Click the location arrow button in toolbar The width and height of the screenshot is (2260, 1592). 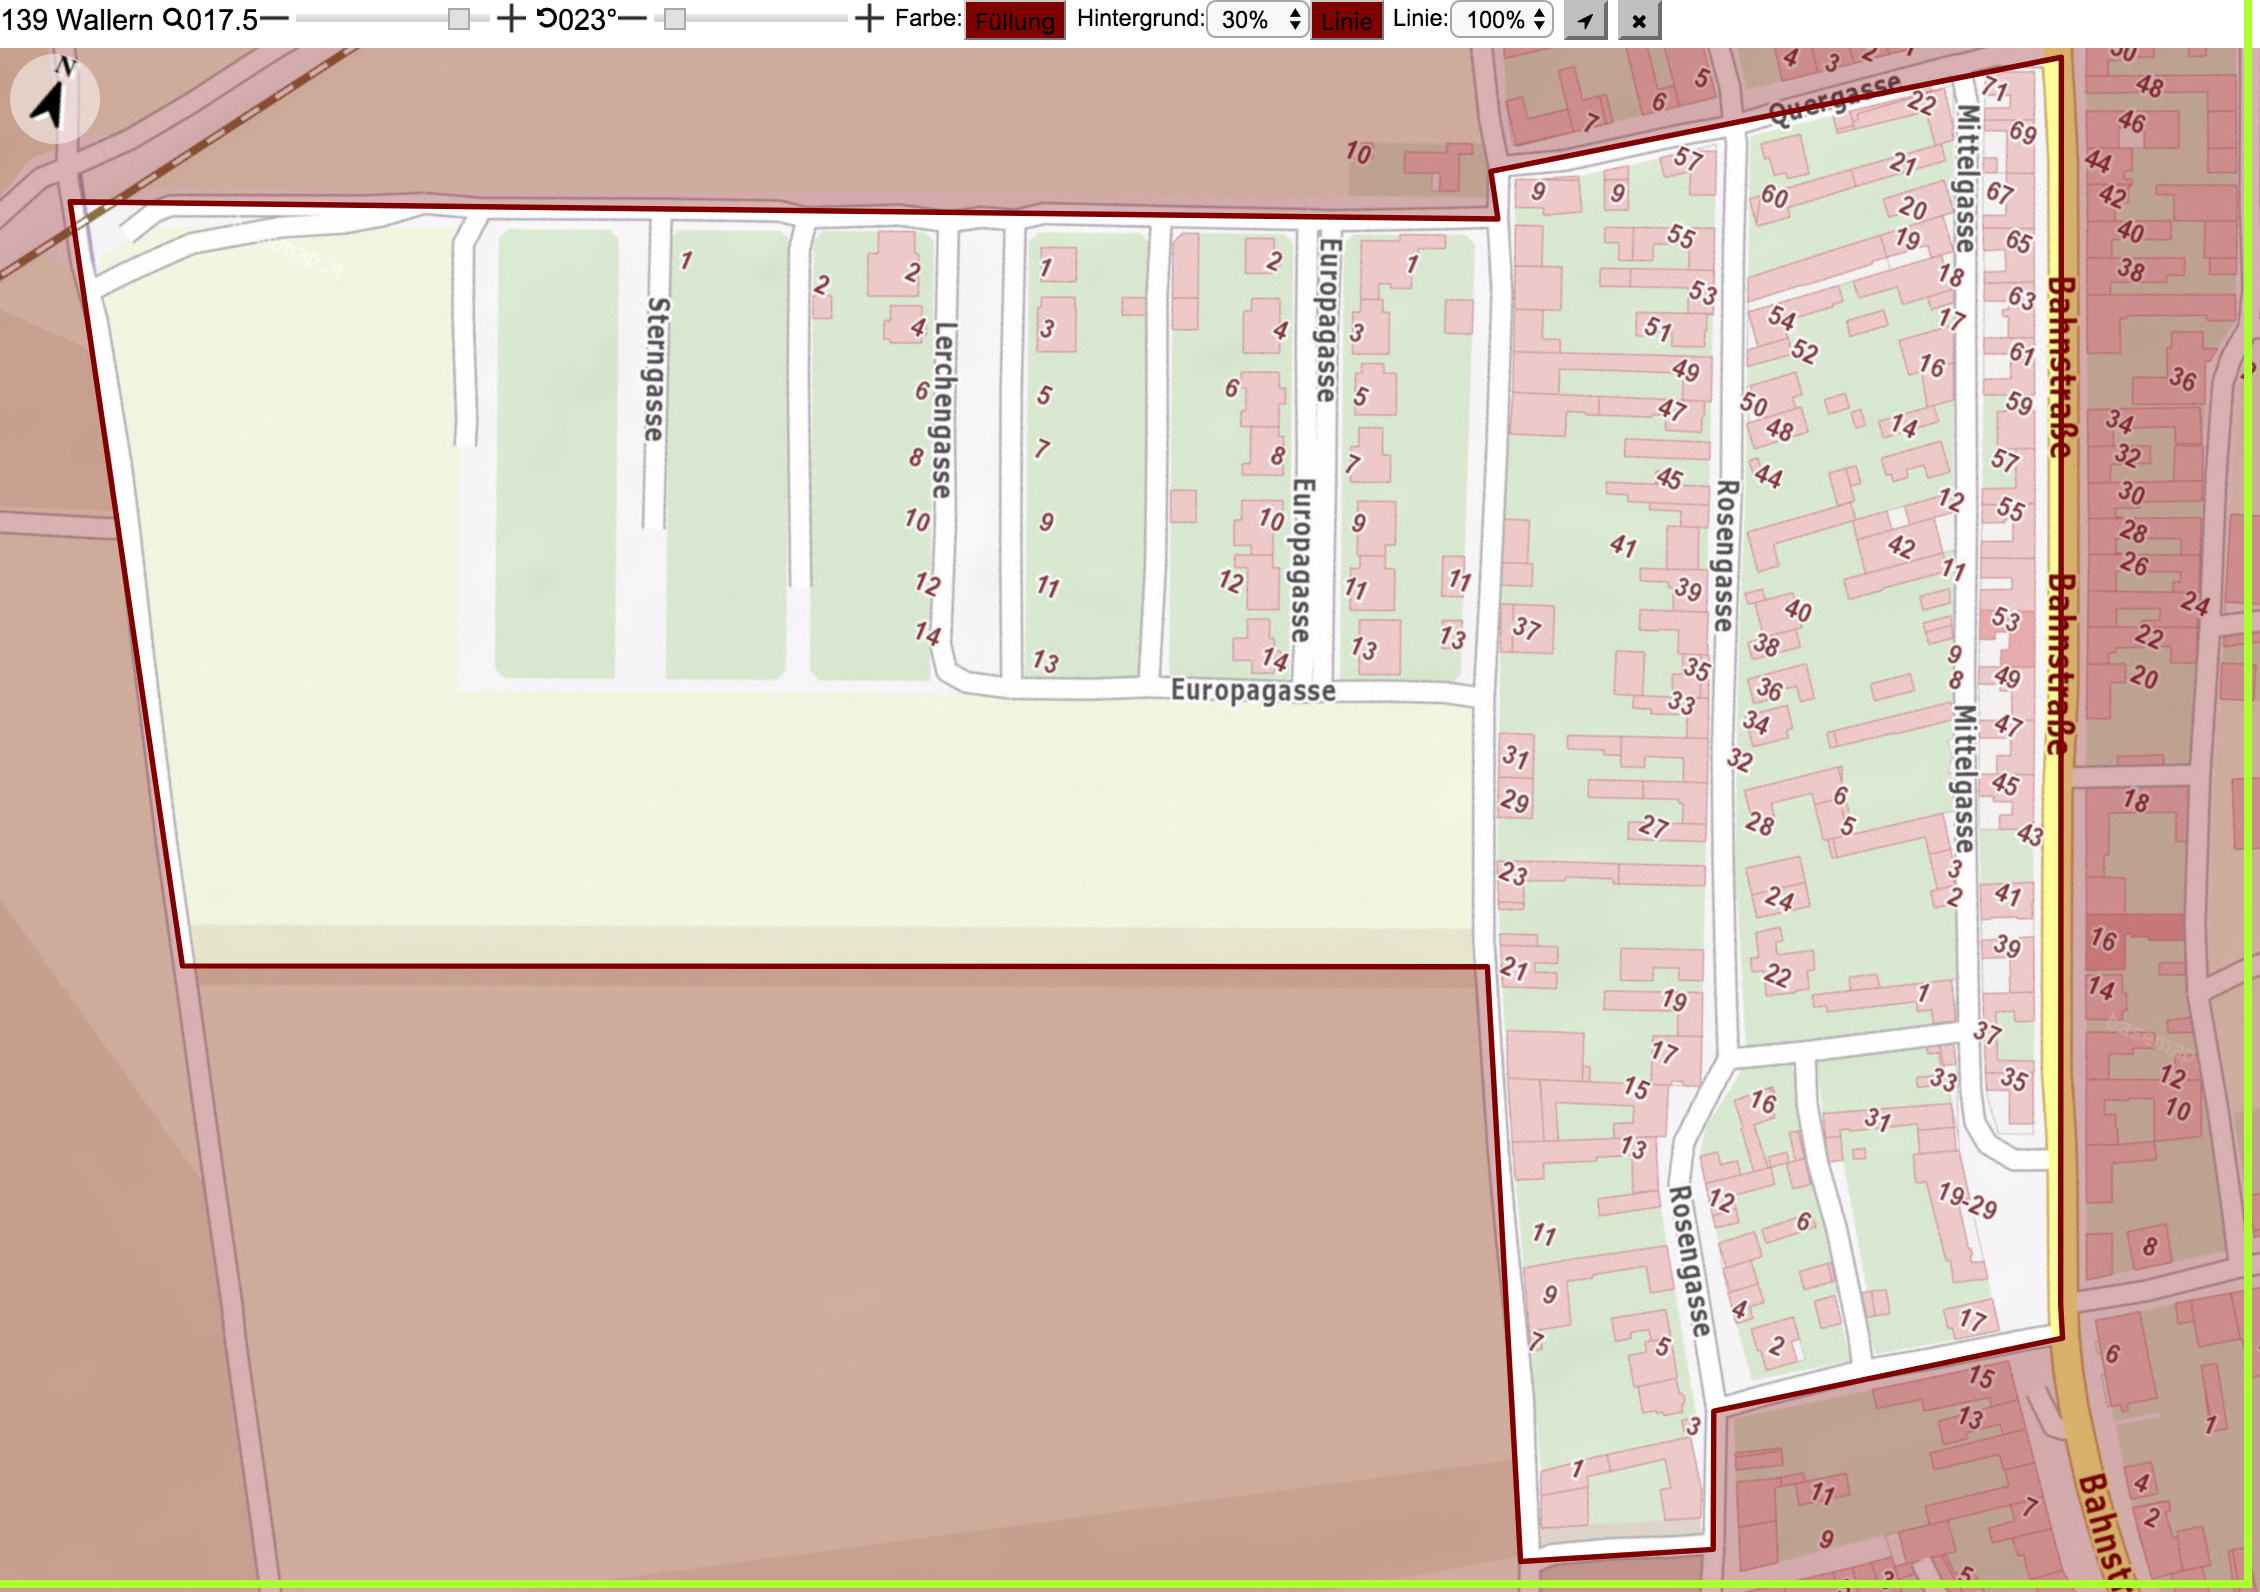coord(1586,20)
